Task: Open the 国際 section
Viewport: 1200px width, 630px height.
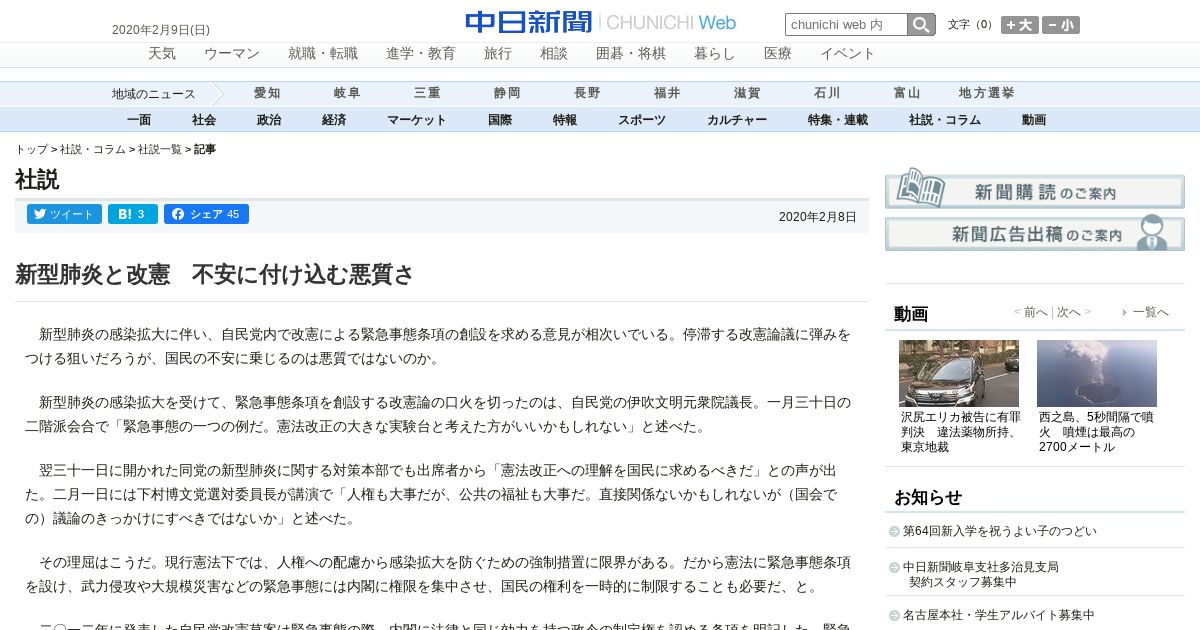Action: [500, 120]
